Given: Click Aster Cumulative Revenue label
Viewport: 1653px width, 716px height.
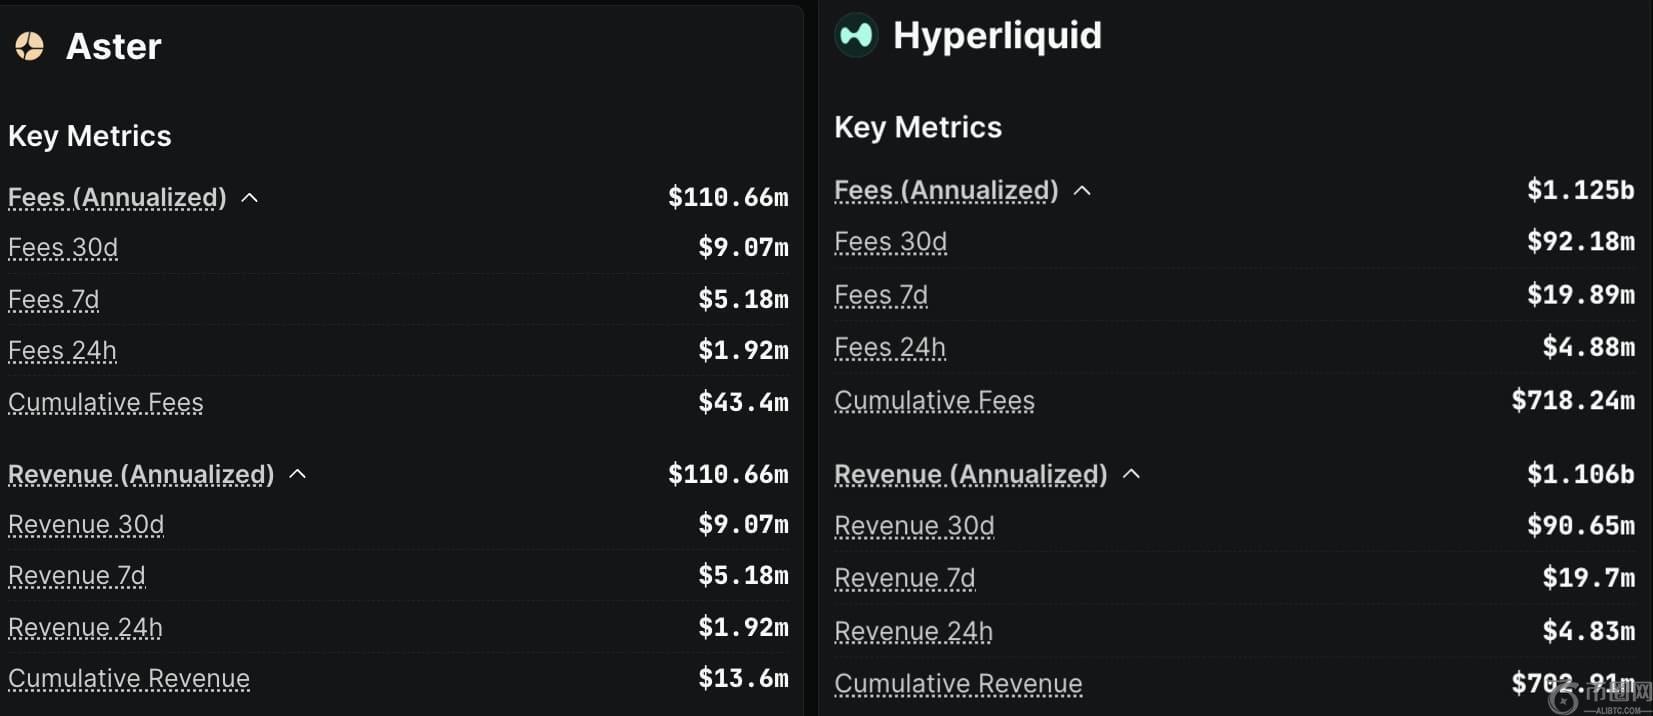Looking at the screenshot, I should pyautogui.click(x=129, y=679).
